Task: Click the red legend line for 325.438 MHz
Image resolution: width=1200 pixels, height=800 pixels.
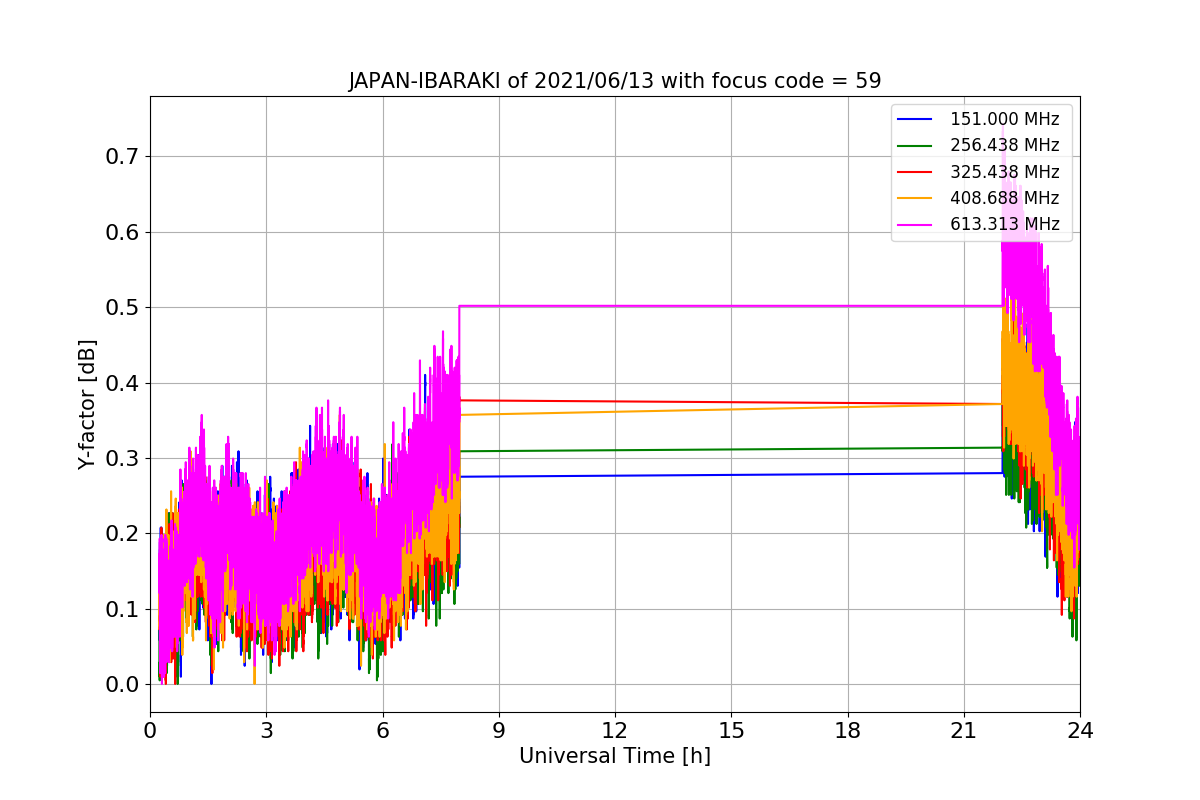Action: coord(915,172)
